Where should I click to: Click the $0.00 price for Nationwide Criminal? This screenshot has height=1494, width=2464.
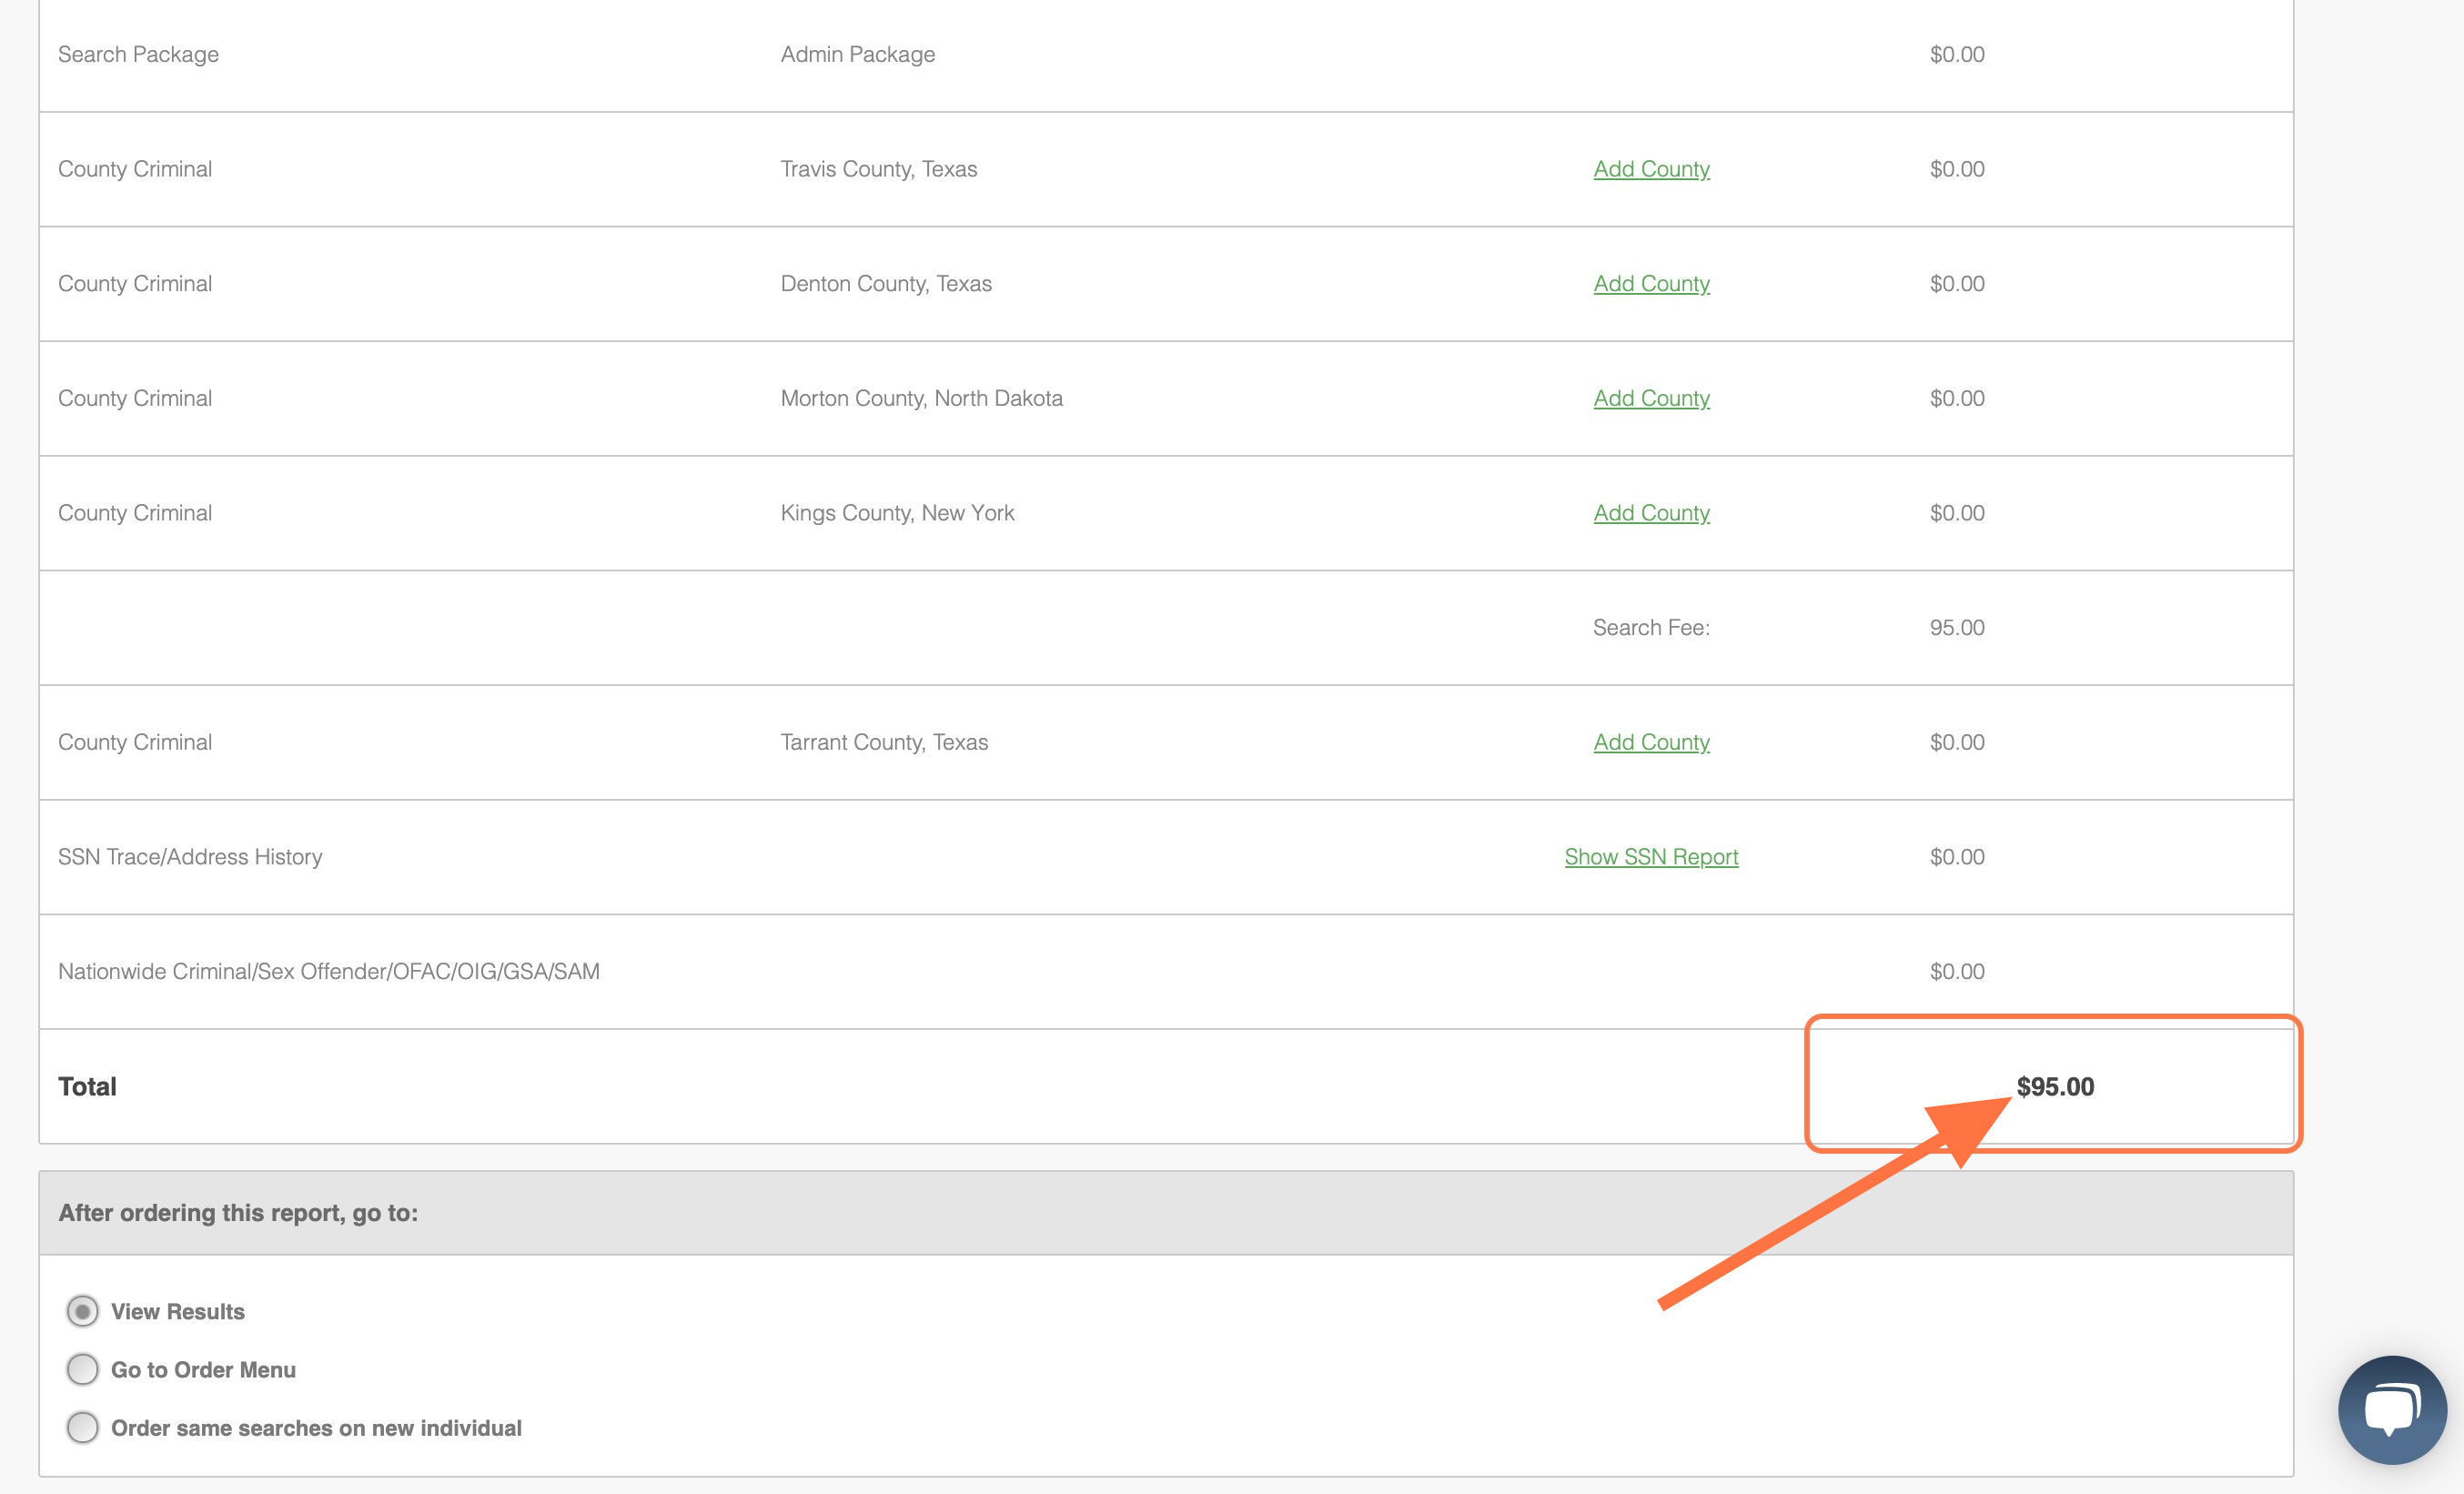coord(1957,971)
